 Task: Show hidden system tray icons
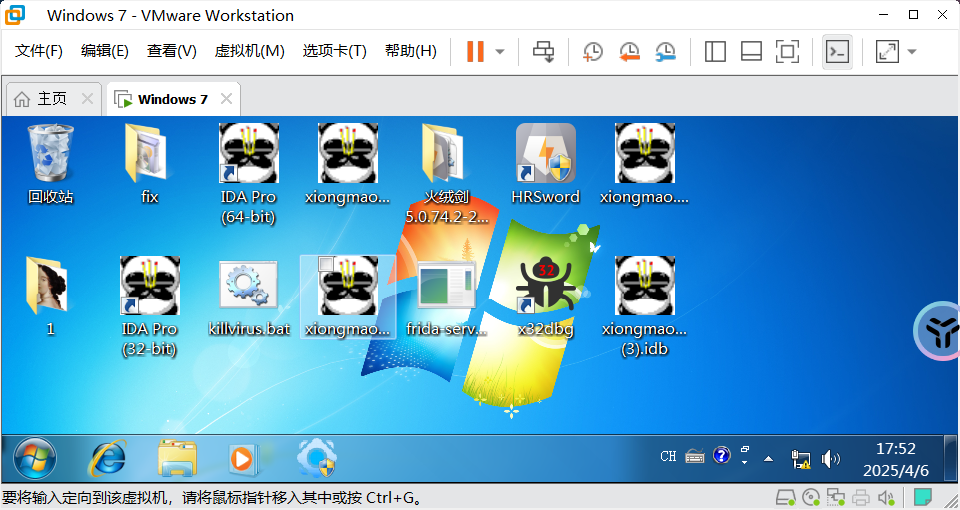[x=768, y=459]
